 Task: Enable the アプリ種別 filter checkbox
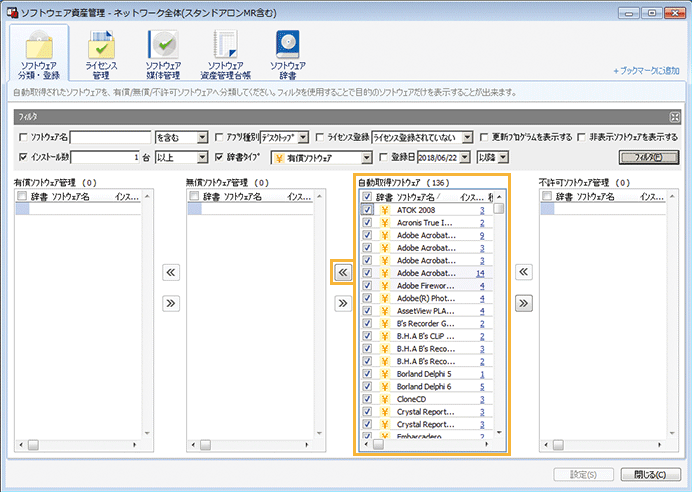(x=218, y=137)
